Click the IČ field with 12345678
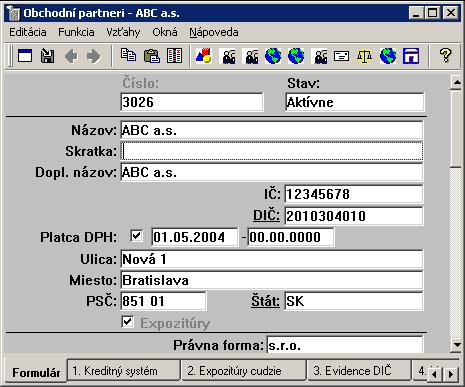Screen dimensions: 465x387 354,194
